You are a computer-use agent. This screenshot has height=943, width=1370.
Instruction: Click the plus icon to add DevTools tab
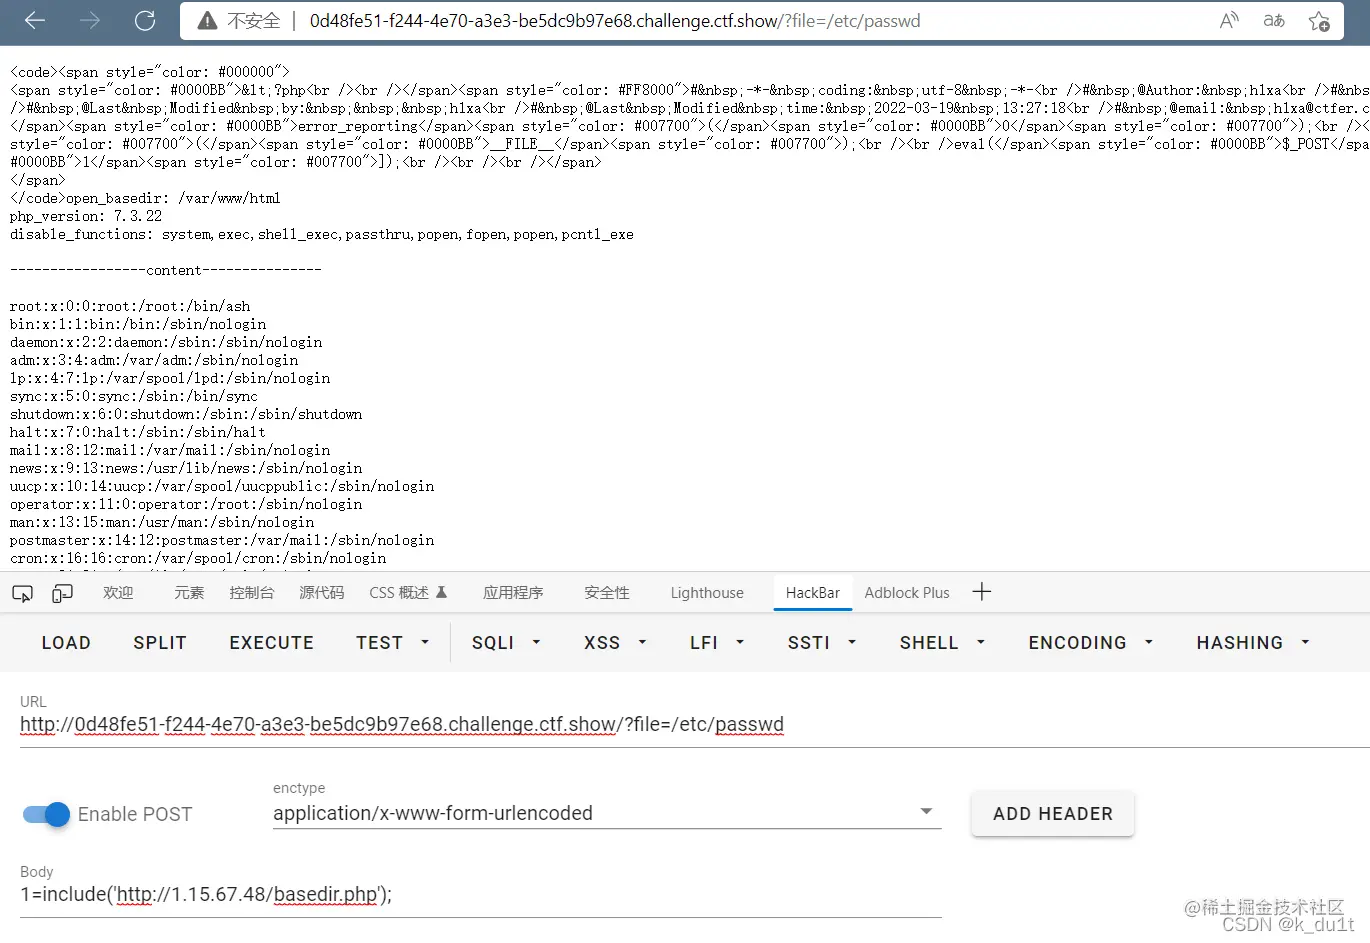[x=982, y=592]
